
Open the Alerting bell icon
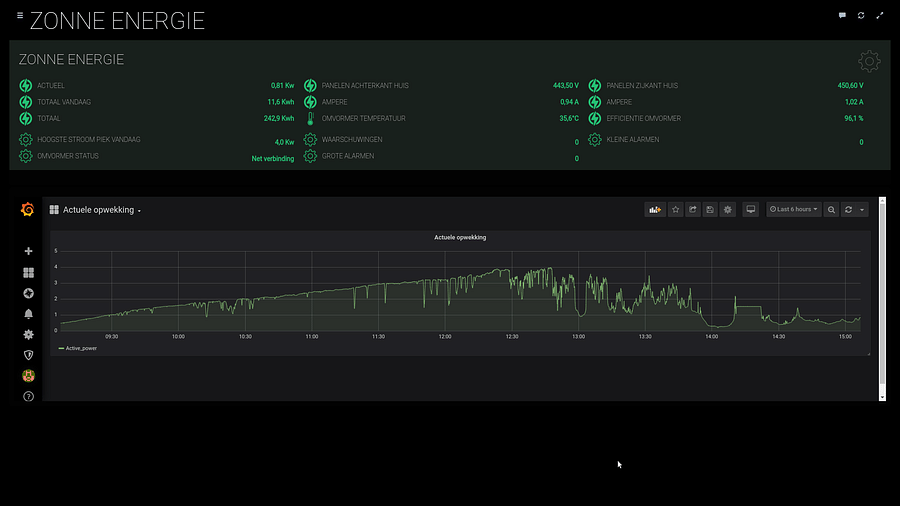pyautogui.click(x=28, y=314)
